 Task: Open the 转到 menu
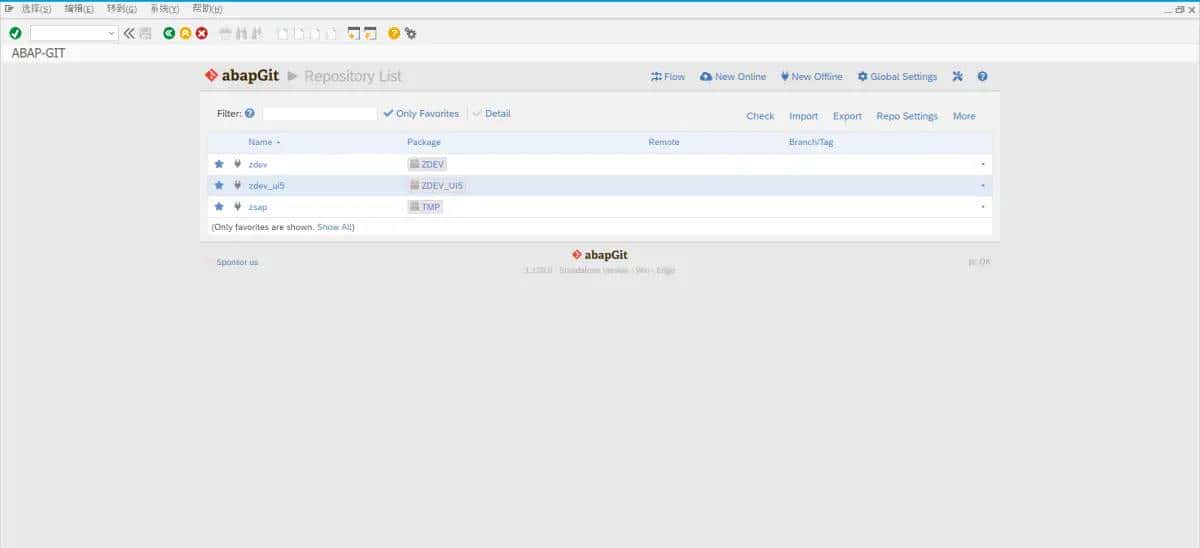[122, 9]
